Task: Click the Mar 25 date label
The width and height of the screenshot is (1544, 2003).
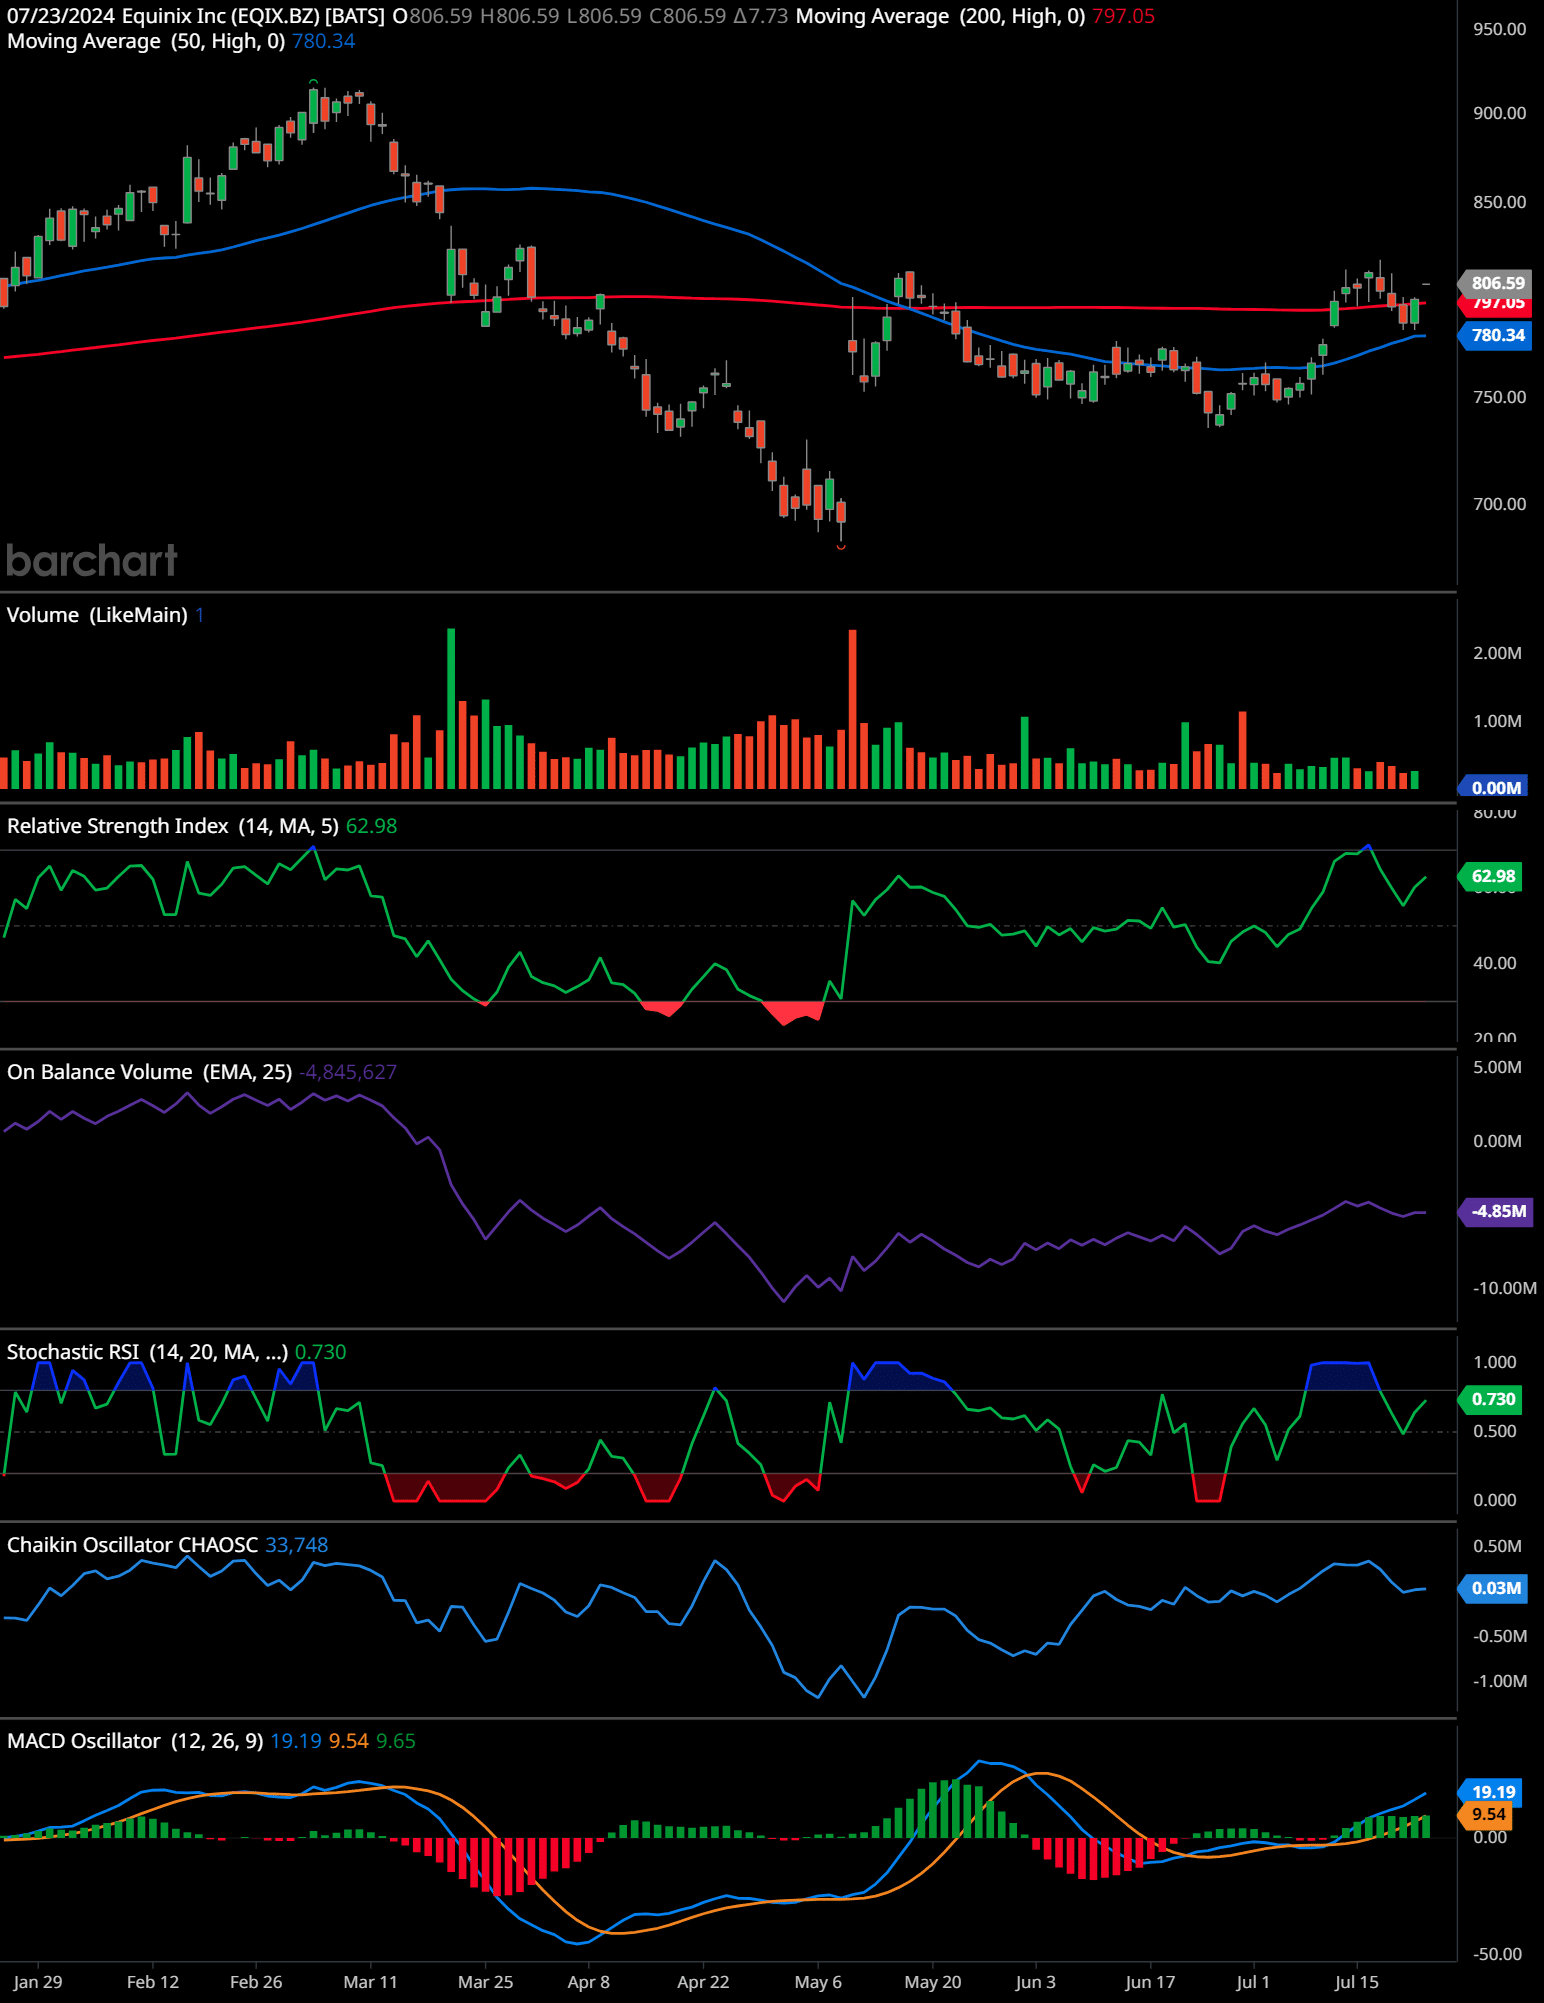Action: pyautogui.click(x=485, y=1982)
